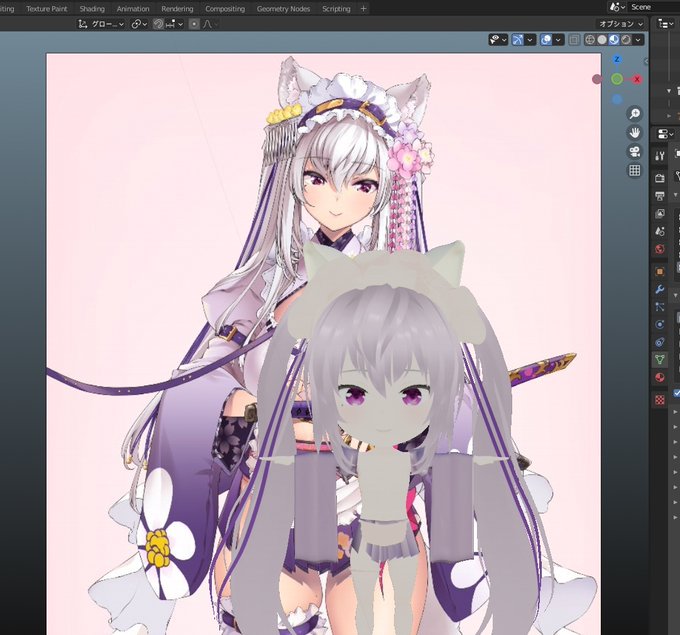Open the Physics properties tab

tap(660, 324)
